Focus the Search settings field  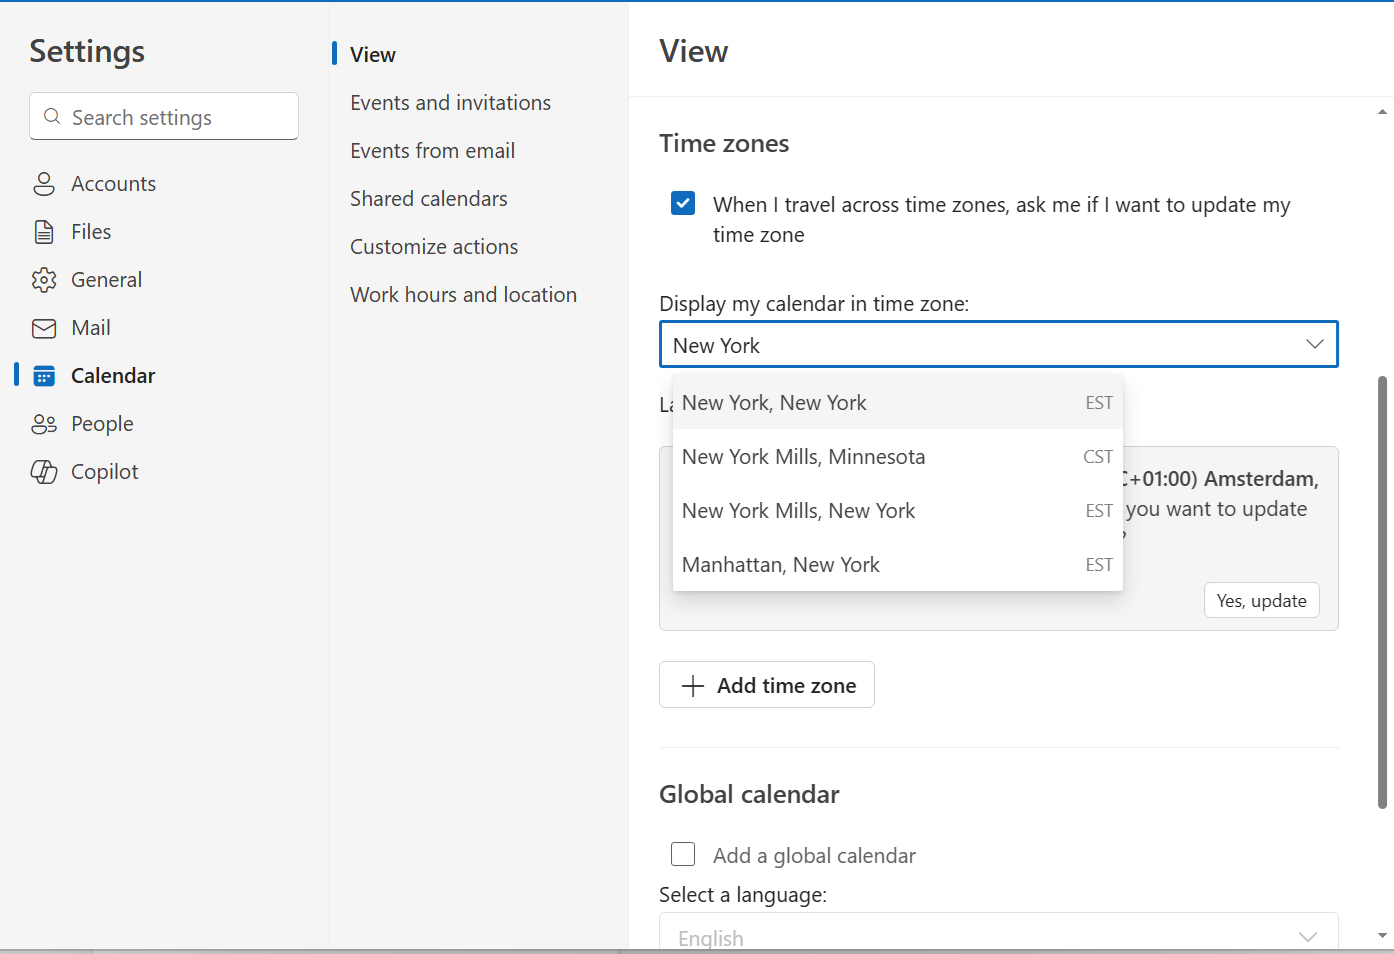(x=164, y=117)
